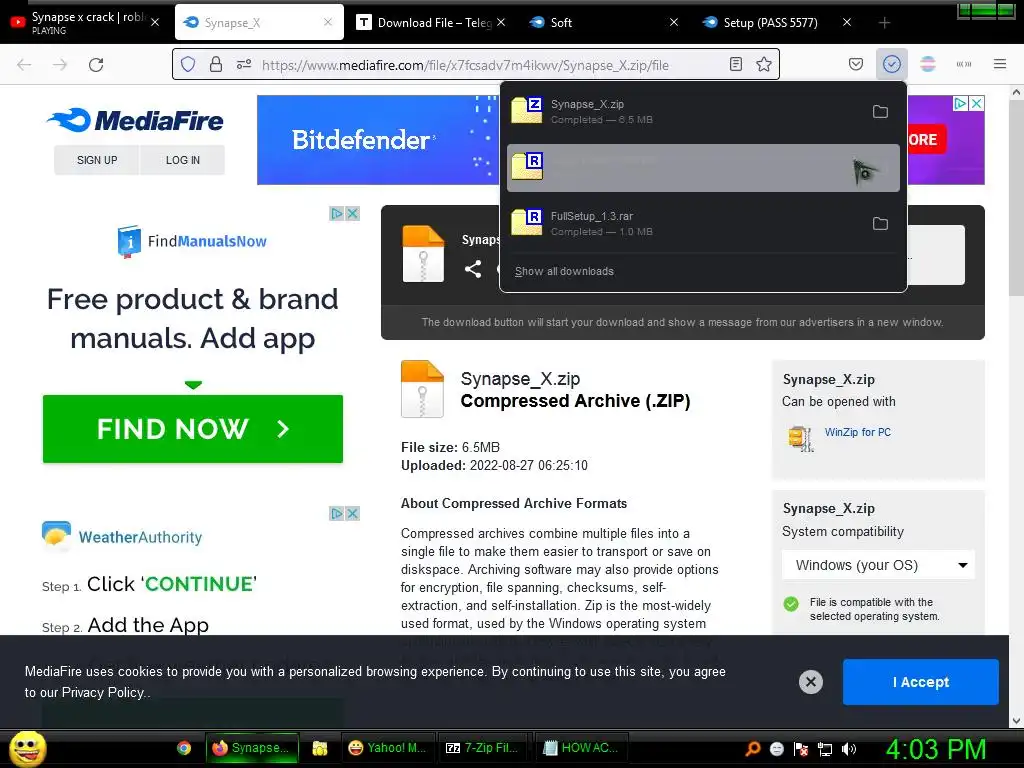Select the highlighted middle download row
Viewport: 1024px width, 768px height.
tap(703, 168)
